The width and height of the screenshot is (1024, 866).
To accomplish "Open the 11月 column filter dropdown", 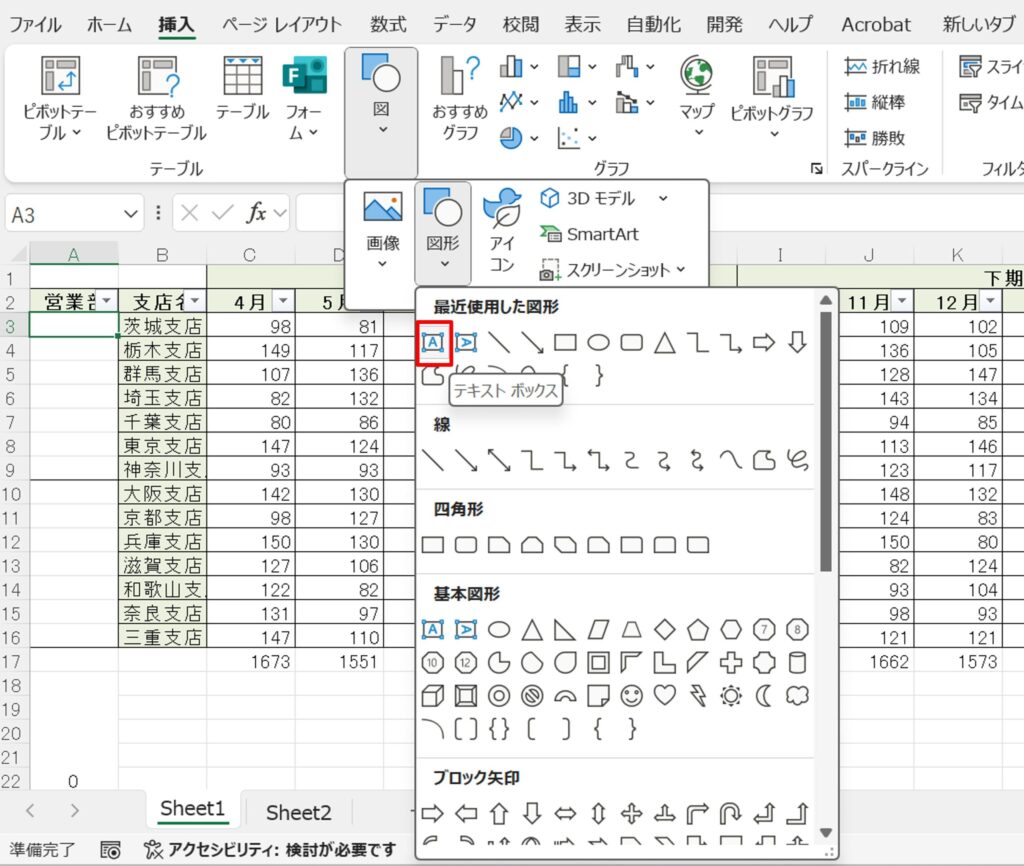I will 902,301.
